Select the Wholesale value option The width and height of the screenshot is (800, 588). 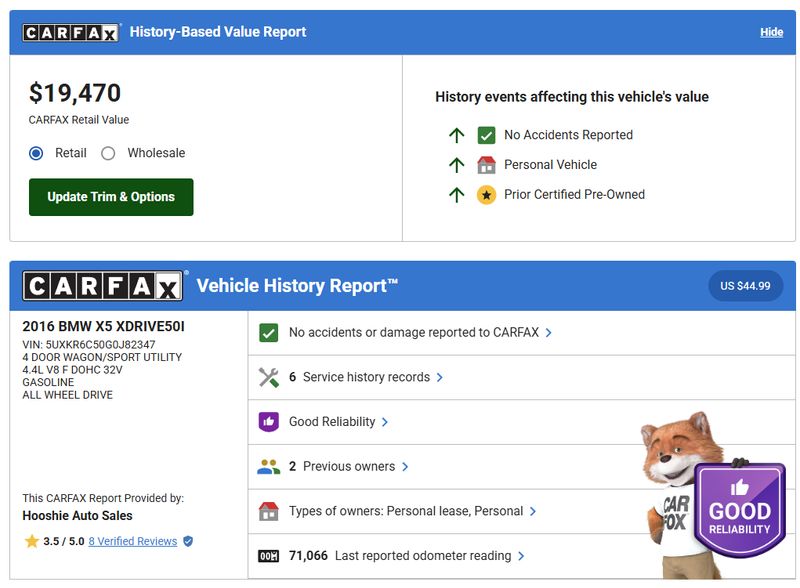(108, 153)
